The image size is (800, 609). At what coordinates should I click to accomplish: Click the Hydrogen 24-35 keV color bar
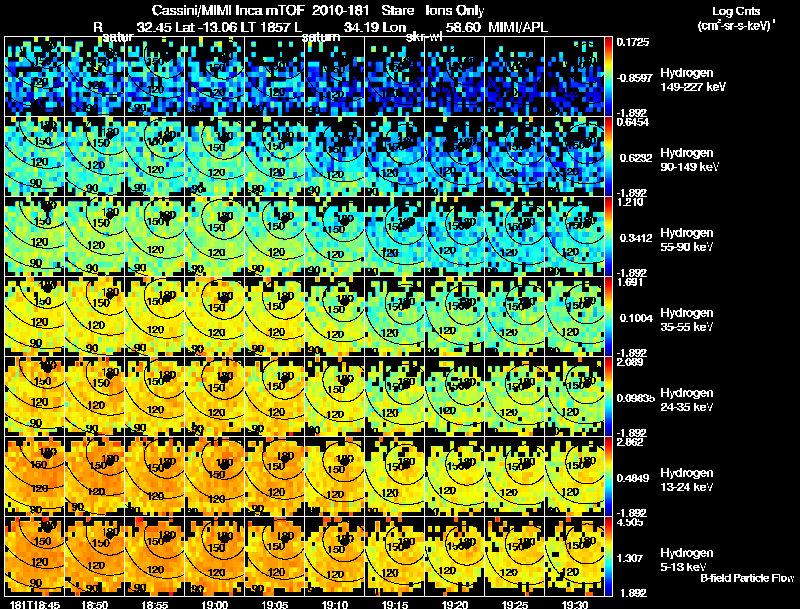coord(608,397)
